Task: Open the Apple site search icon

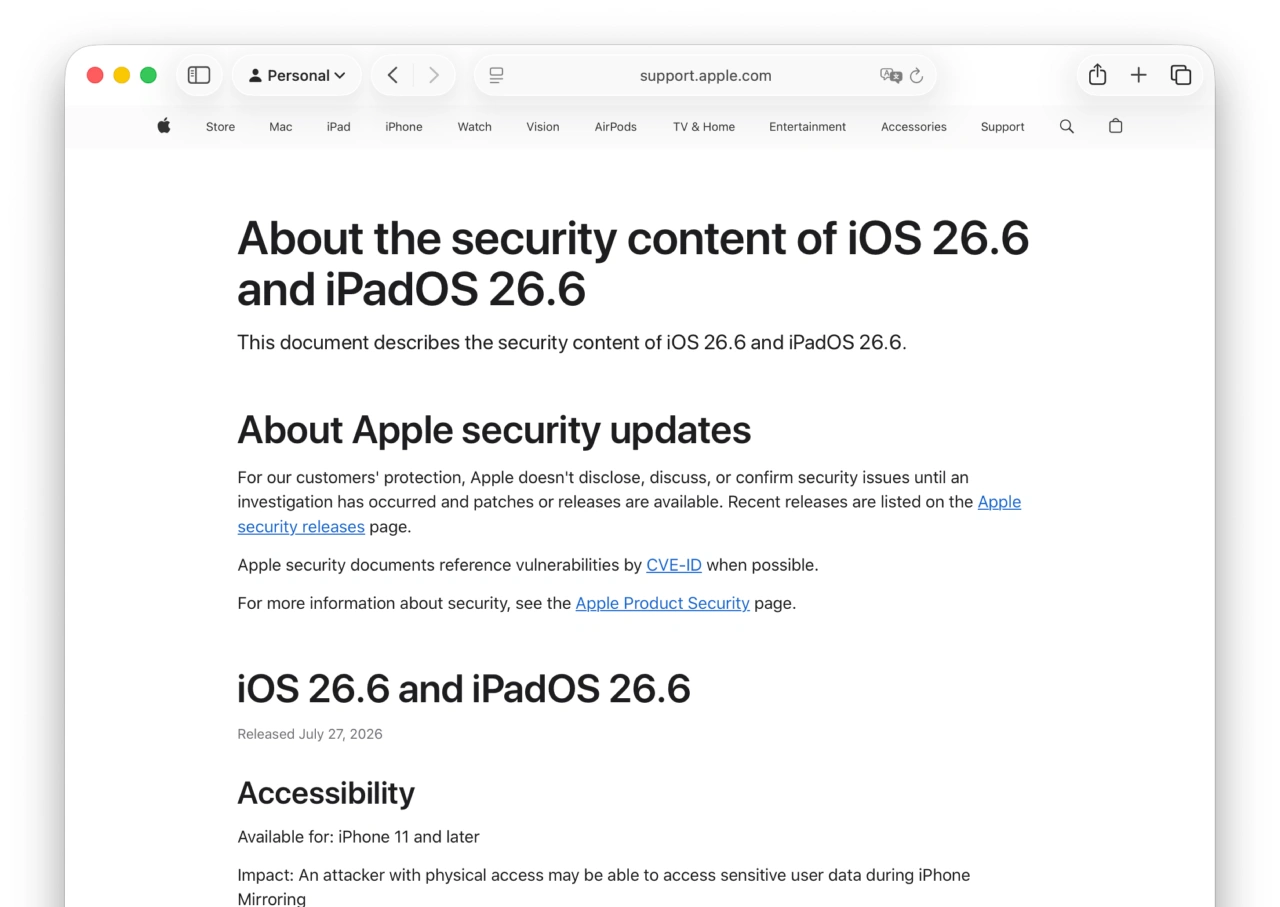Action: click(x=1067, y=126)
